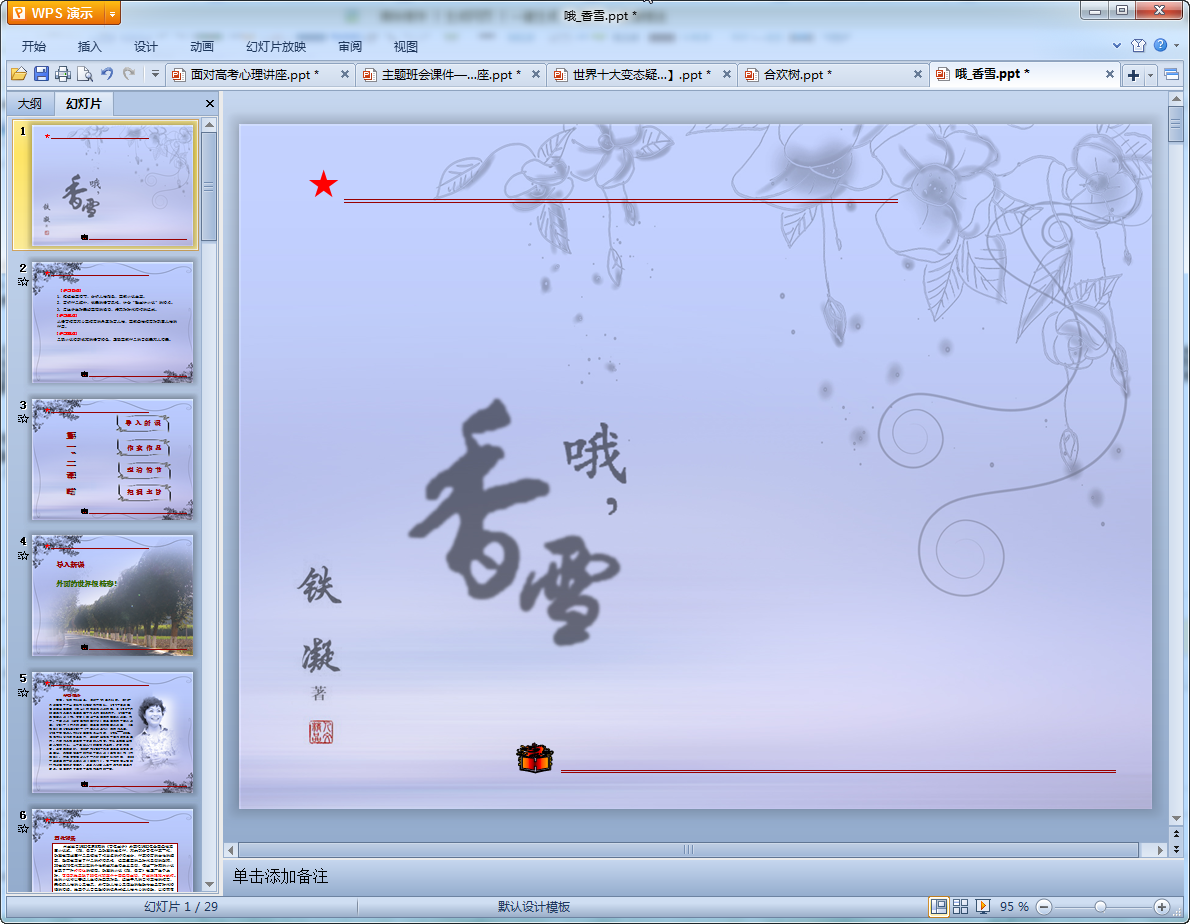This screenshot has width=1190, height=924.
Task: Close the 世界十大变态疑 tab
Action: pyautogui.click(x=727, y=74)
